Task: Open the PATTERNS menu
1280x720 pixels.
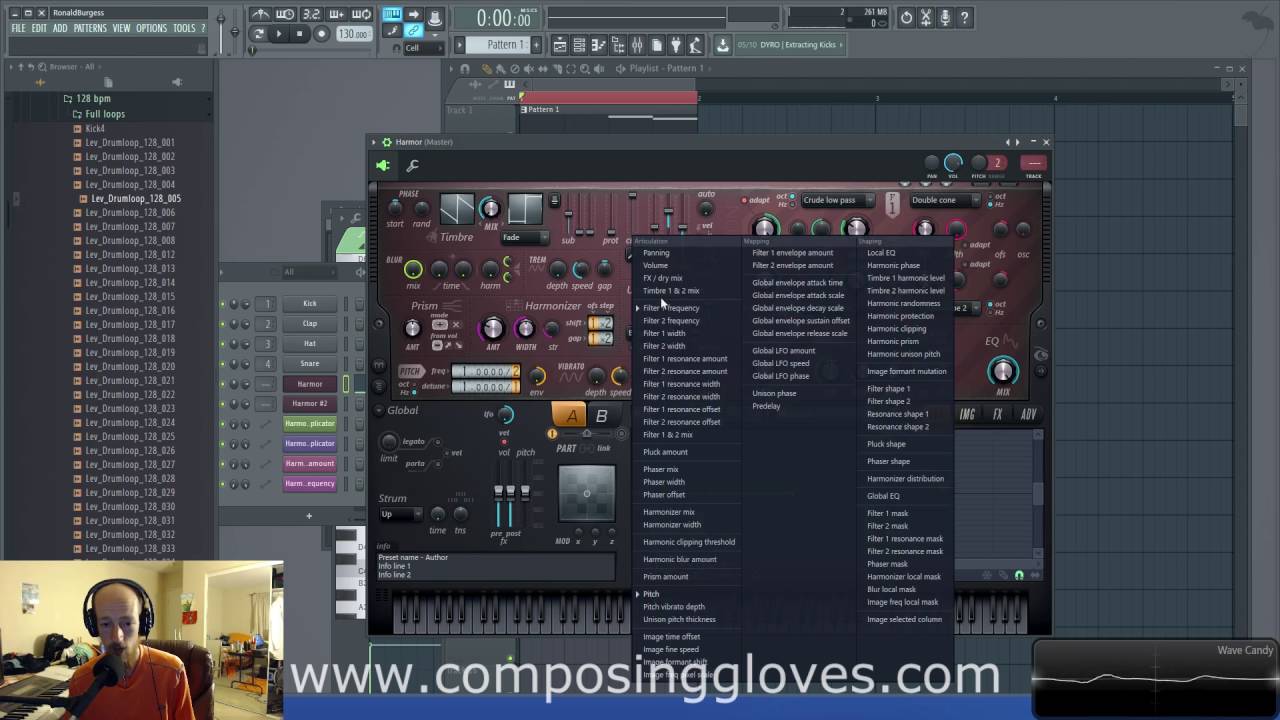Action: tap(90, 28)
